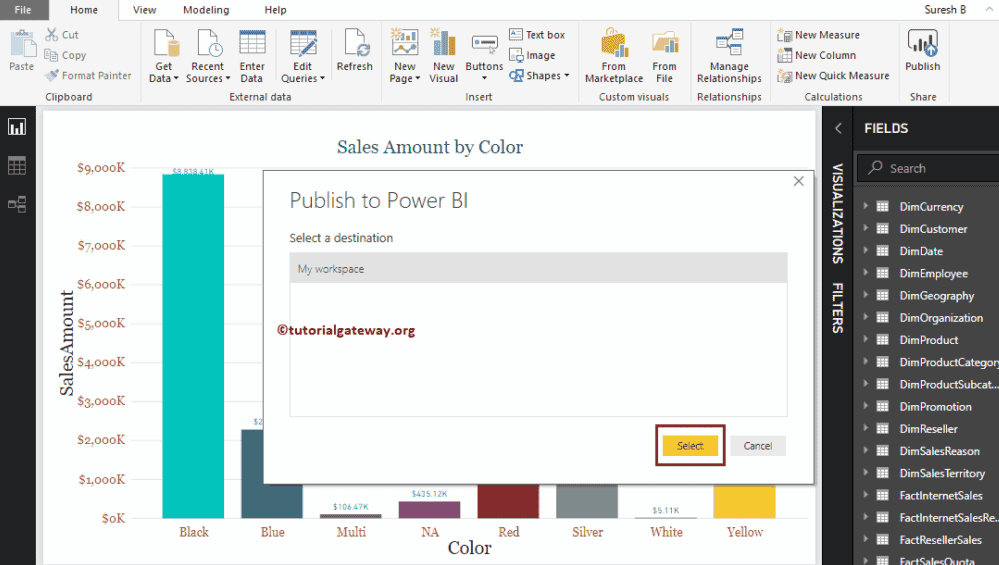Viewport: 999px width, 565px height.
Task: Select DimSalesReason in Fields
Action: click(x=939, y=451)
